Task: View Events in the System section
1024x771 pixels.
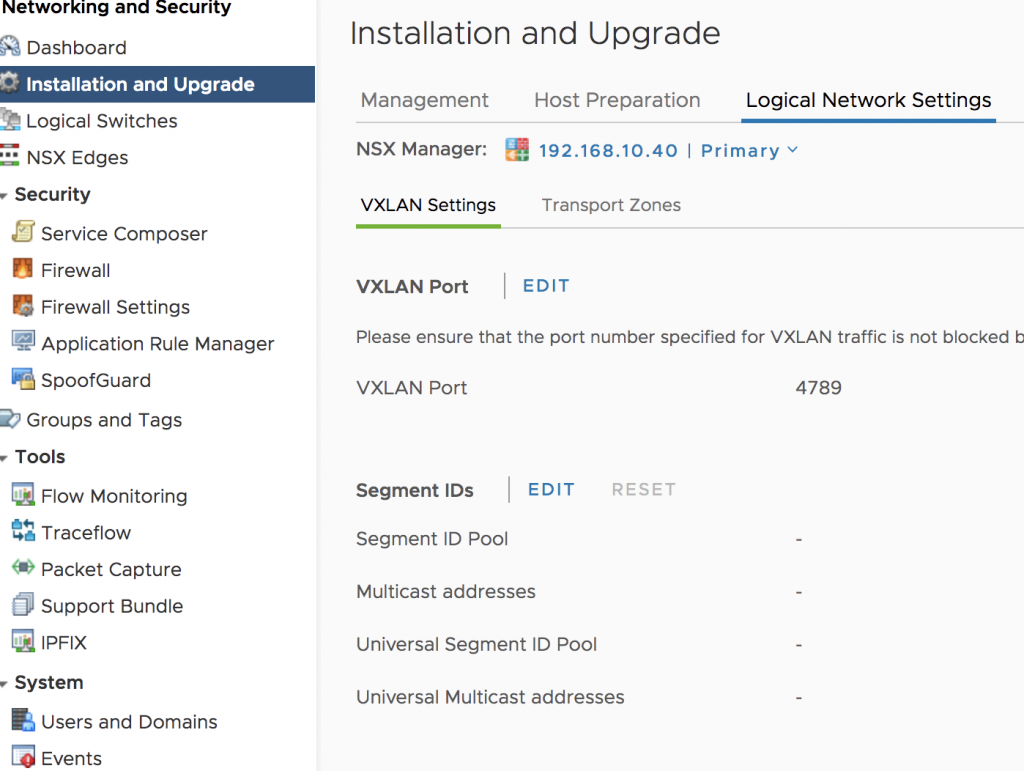Action: 71,758
